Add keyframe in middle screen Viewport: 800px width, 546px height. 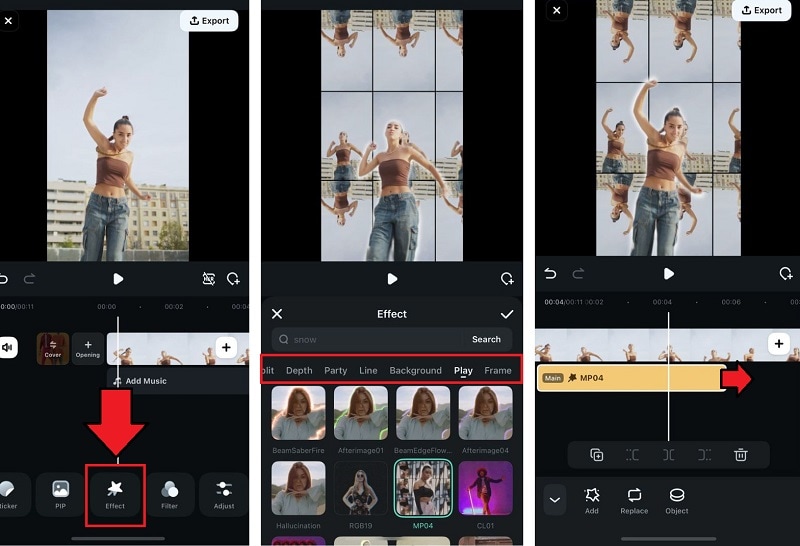507,279
